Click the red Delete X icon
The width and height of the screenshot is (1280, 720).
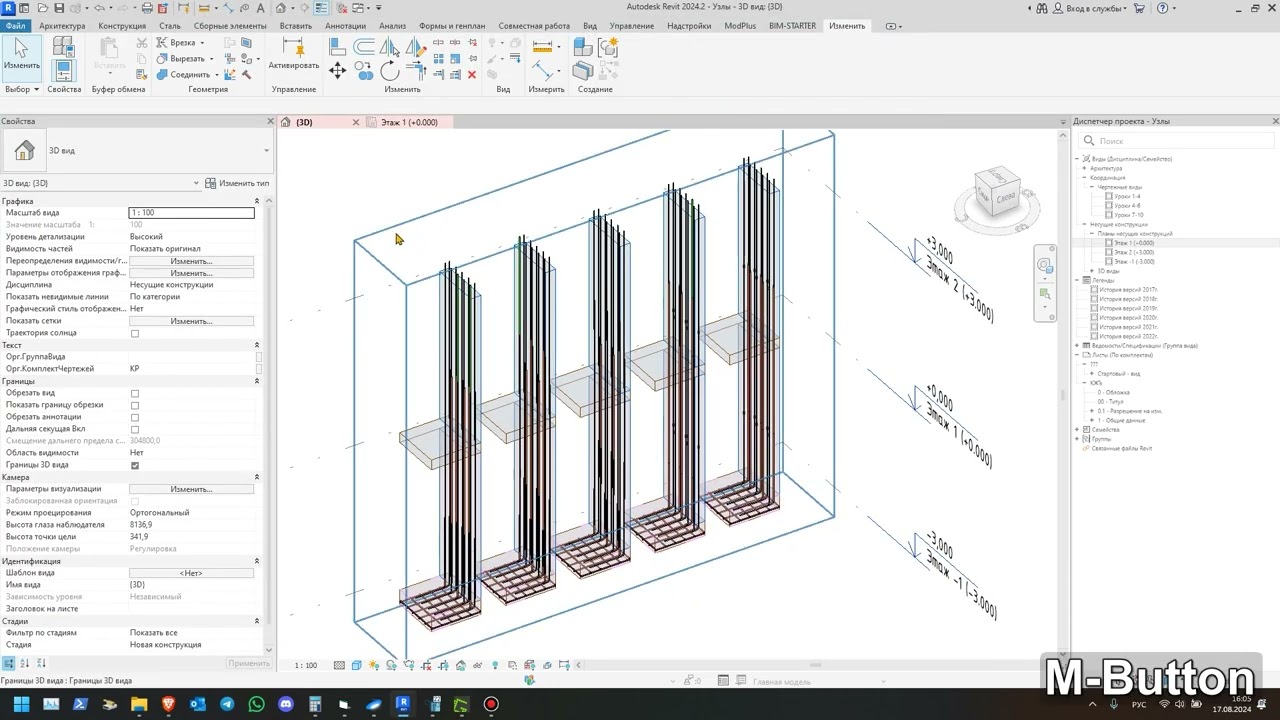coord(473,74)
